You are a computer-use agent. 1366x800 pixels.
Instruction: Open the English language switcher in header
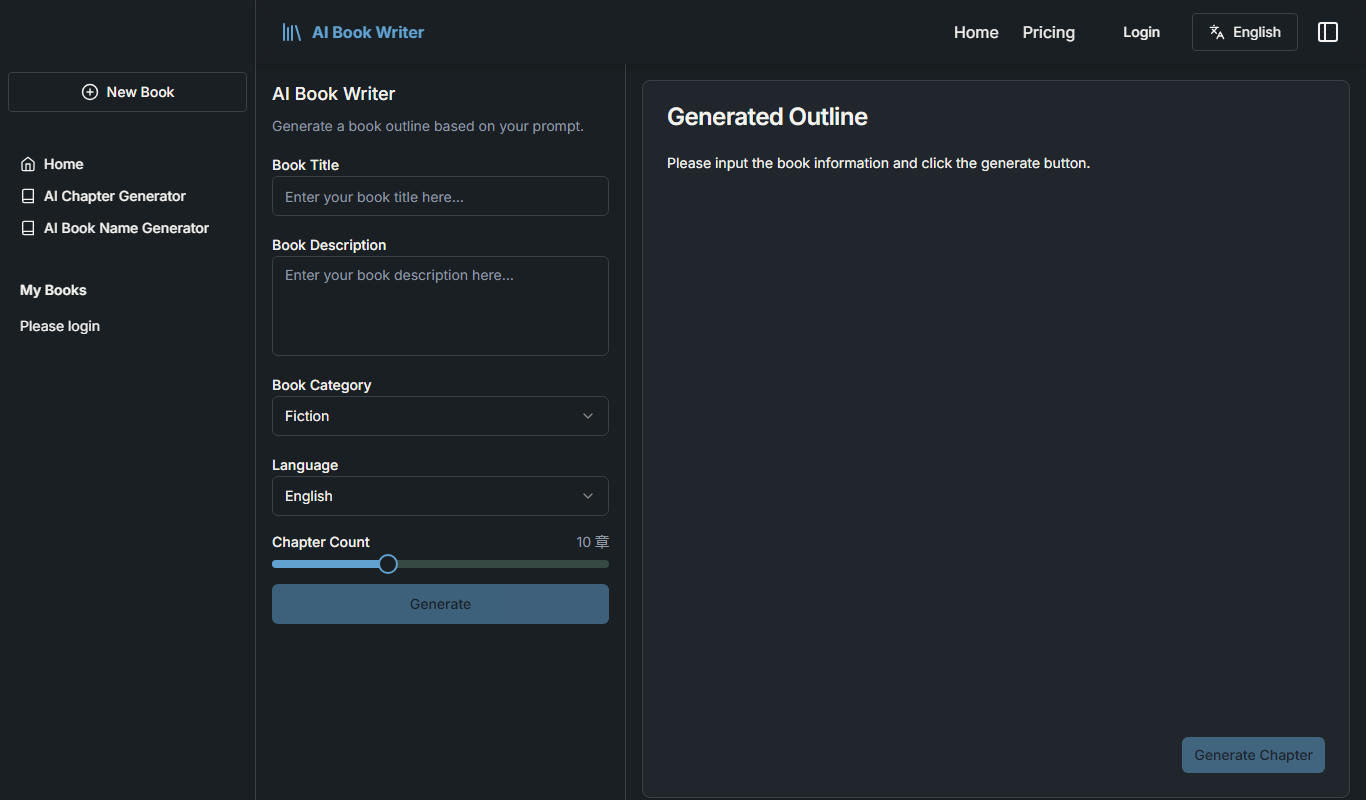[1245, 32]
